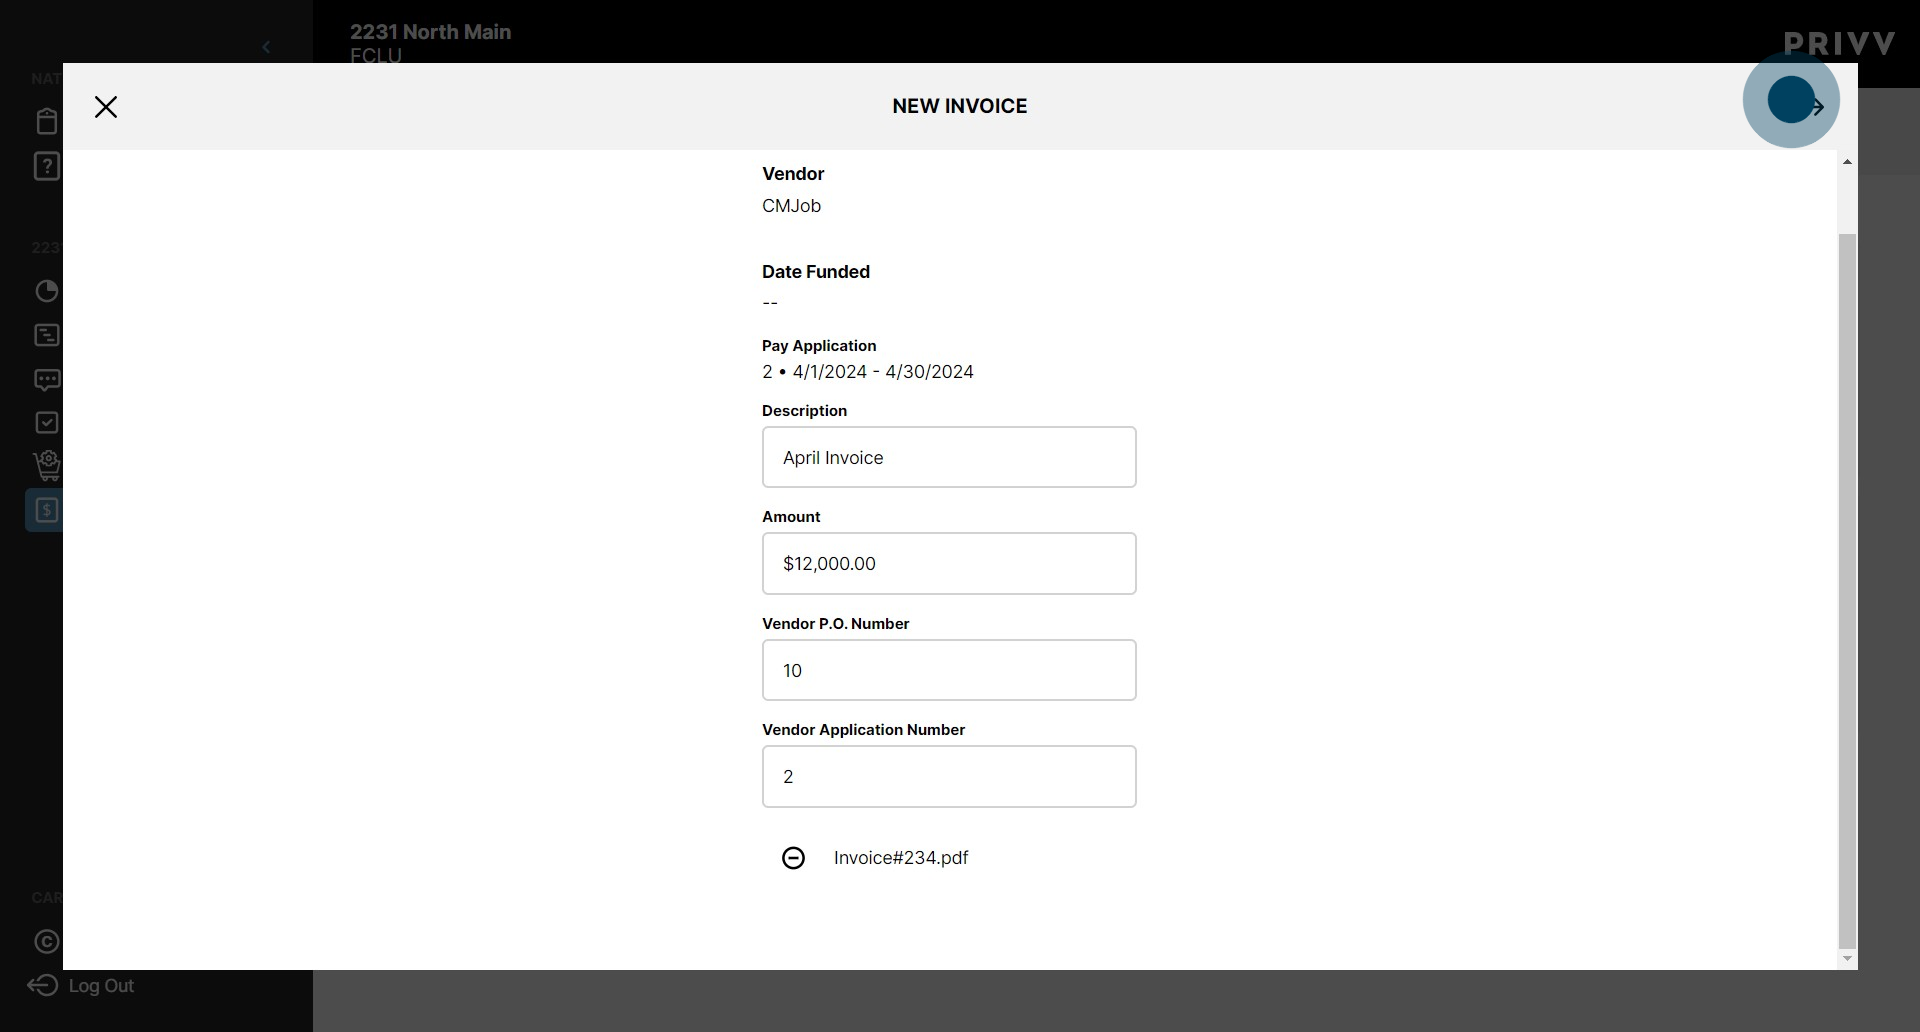Select the pay application date range text
The width and height of the screenshot is (1920, 1032).
tap(883, 372)
